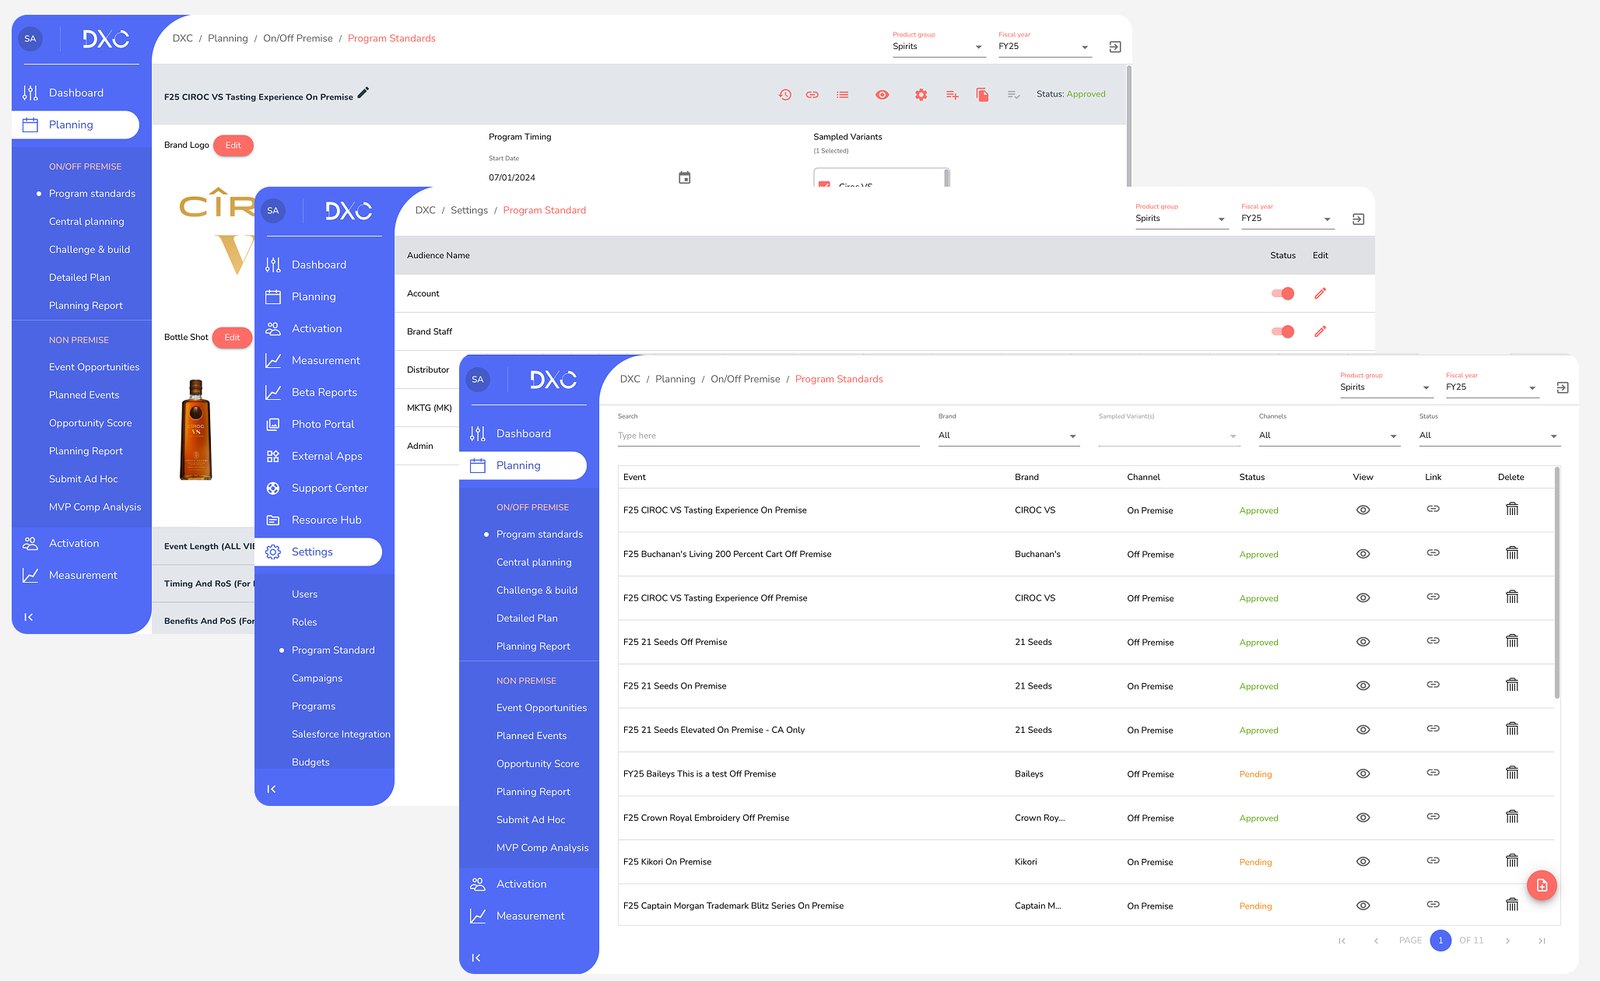This screenshot has height=981, width=1600.
Task: Click the link icon in the back window toolbar
Action: pyautogui.click(x=812, y=95)
